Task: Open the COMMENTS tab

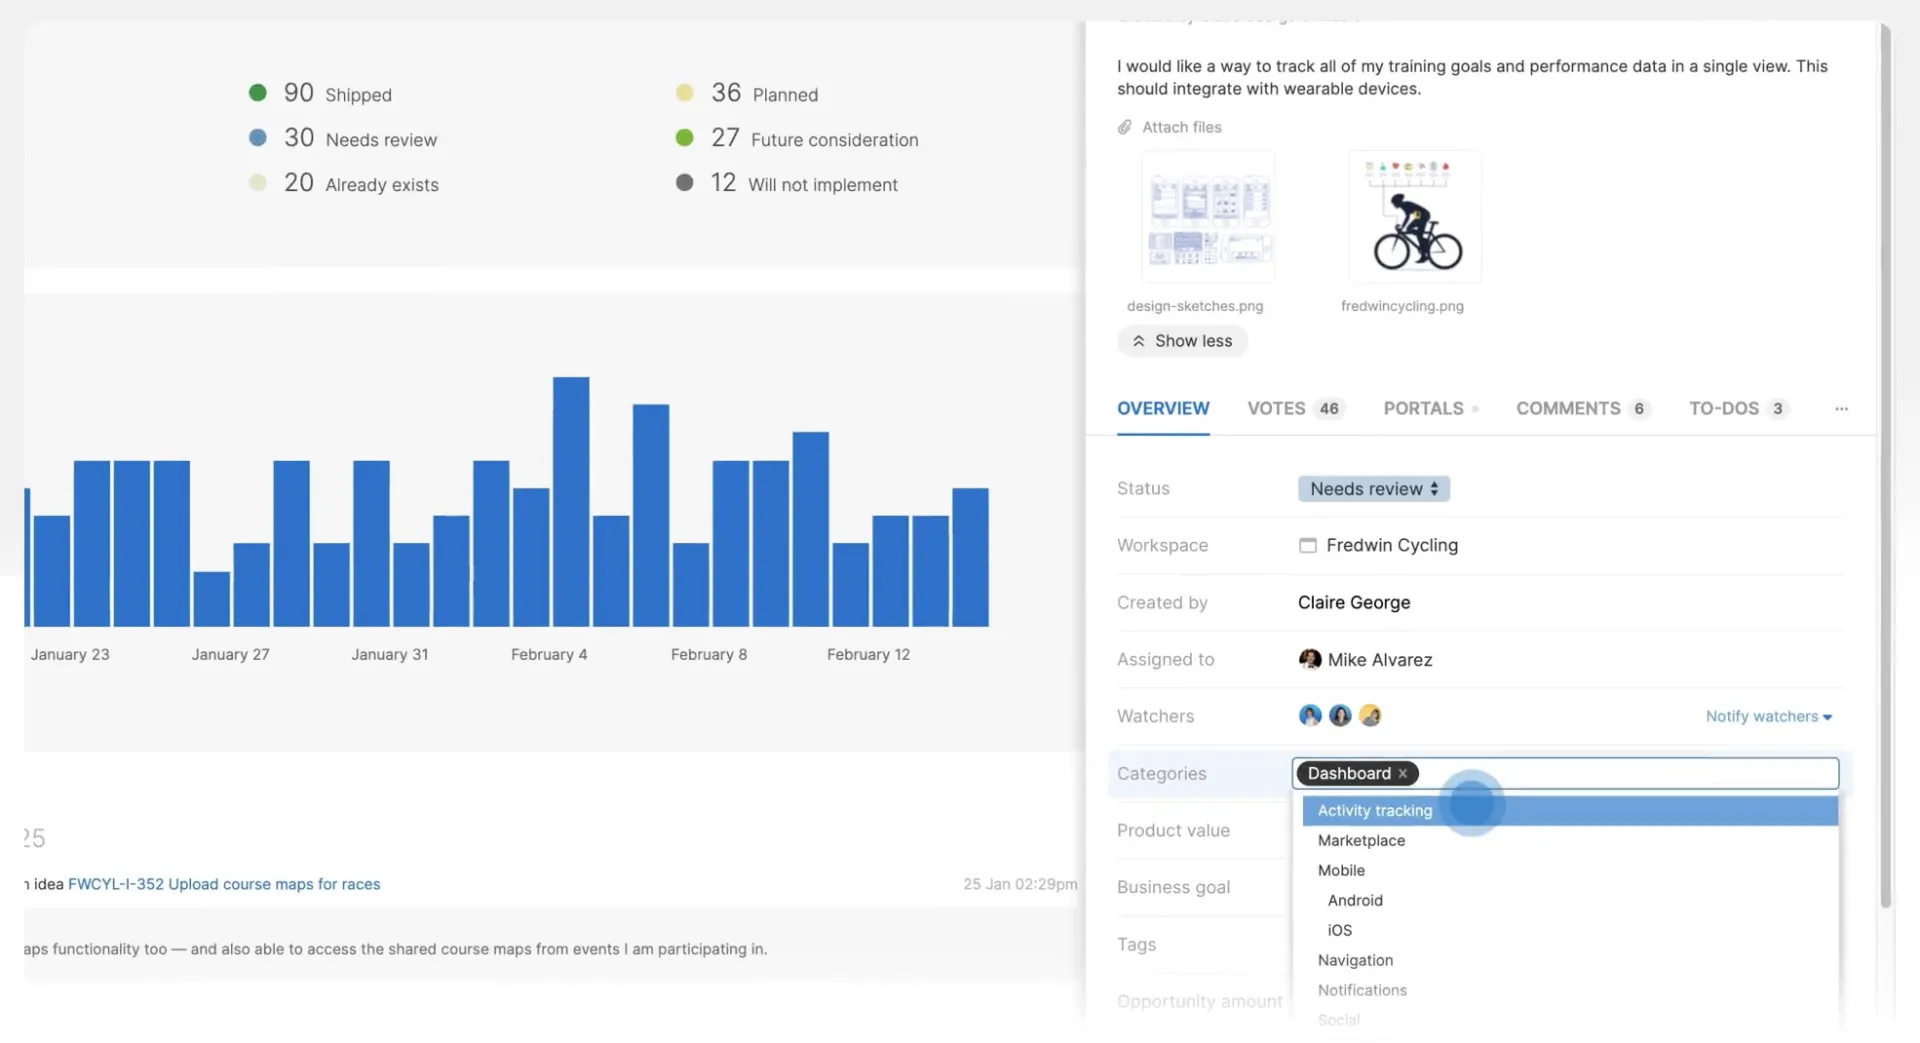Action: tap(1582, 408)
